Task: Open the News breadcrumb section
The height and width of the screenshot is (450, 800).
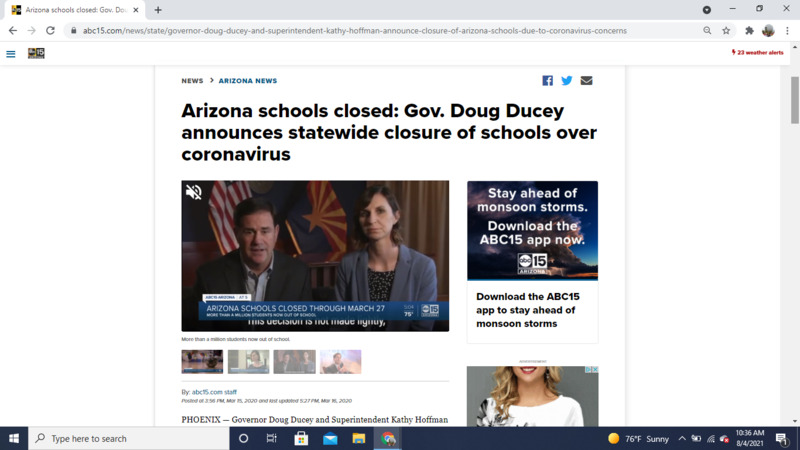Action: click(x=192, y=81)
